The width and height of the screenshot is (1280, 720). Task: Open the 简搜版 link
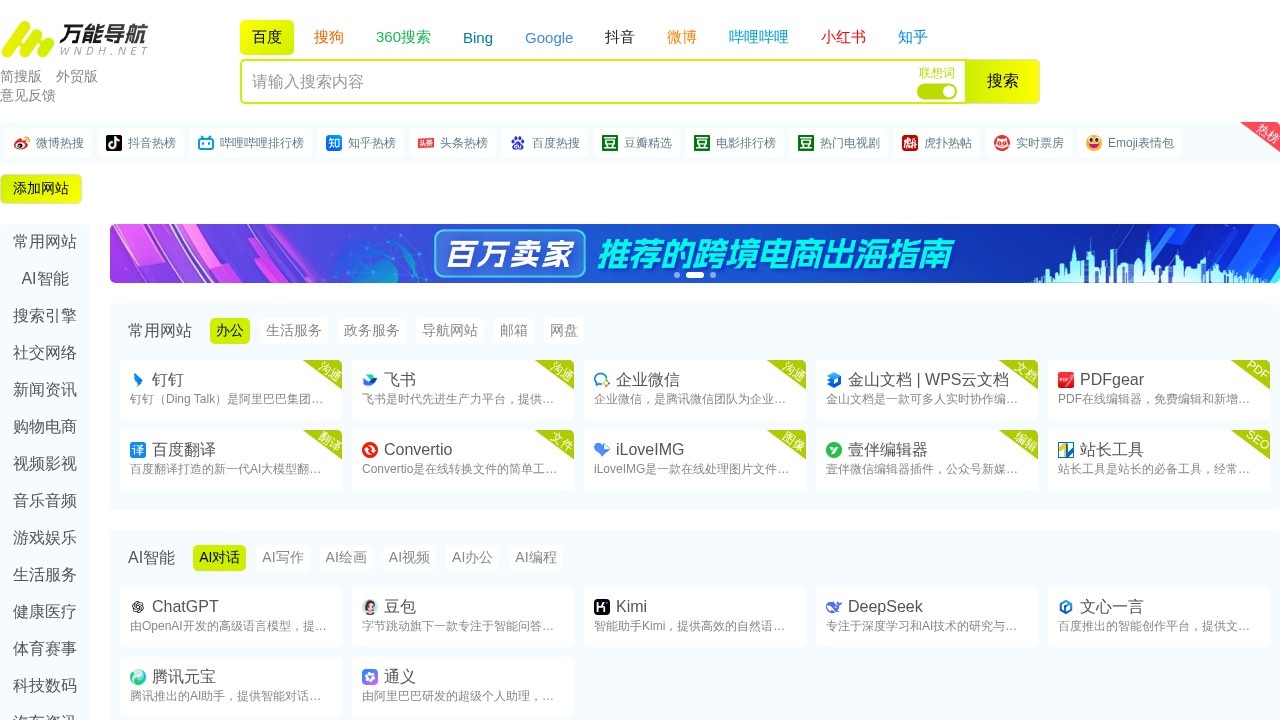(21, 76)
